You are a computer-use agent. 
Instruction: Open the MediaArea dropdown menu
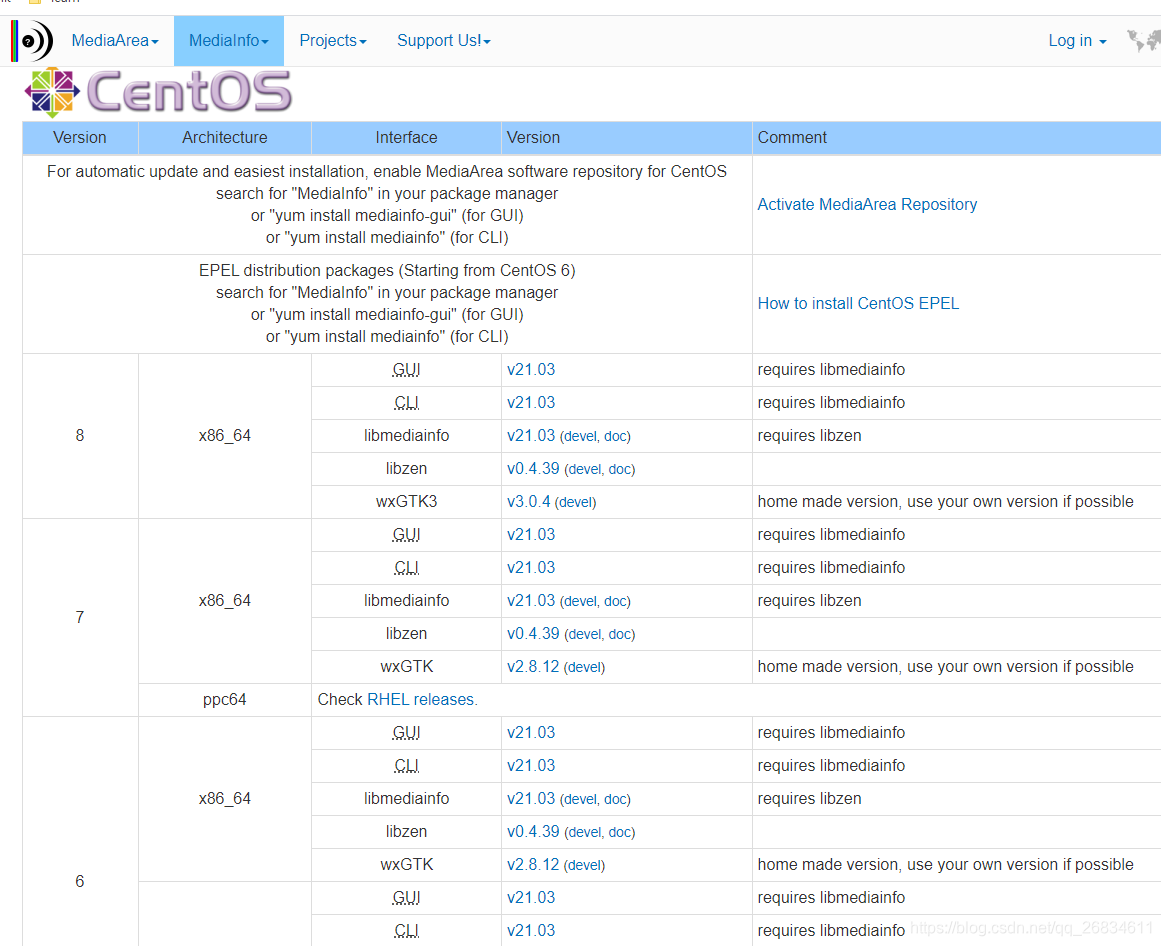tap(114, 41)
